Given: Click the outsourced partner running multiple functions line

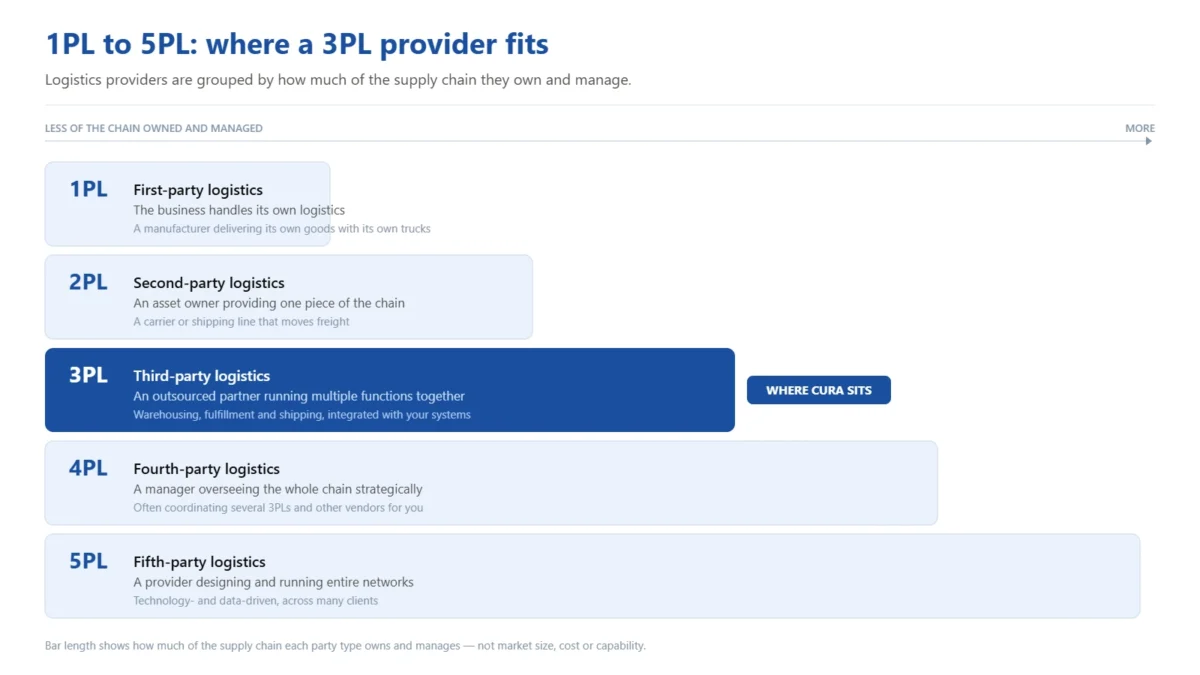Looking at the screenshot, I should (299, 396).
